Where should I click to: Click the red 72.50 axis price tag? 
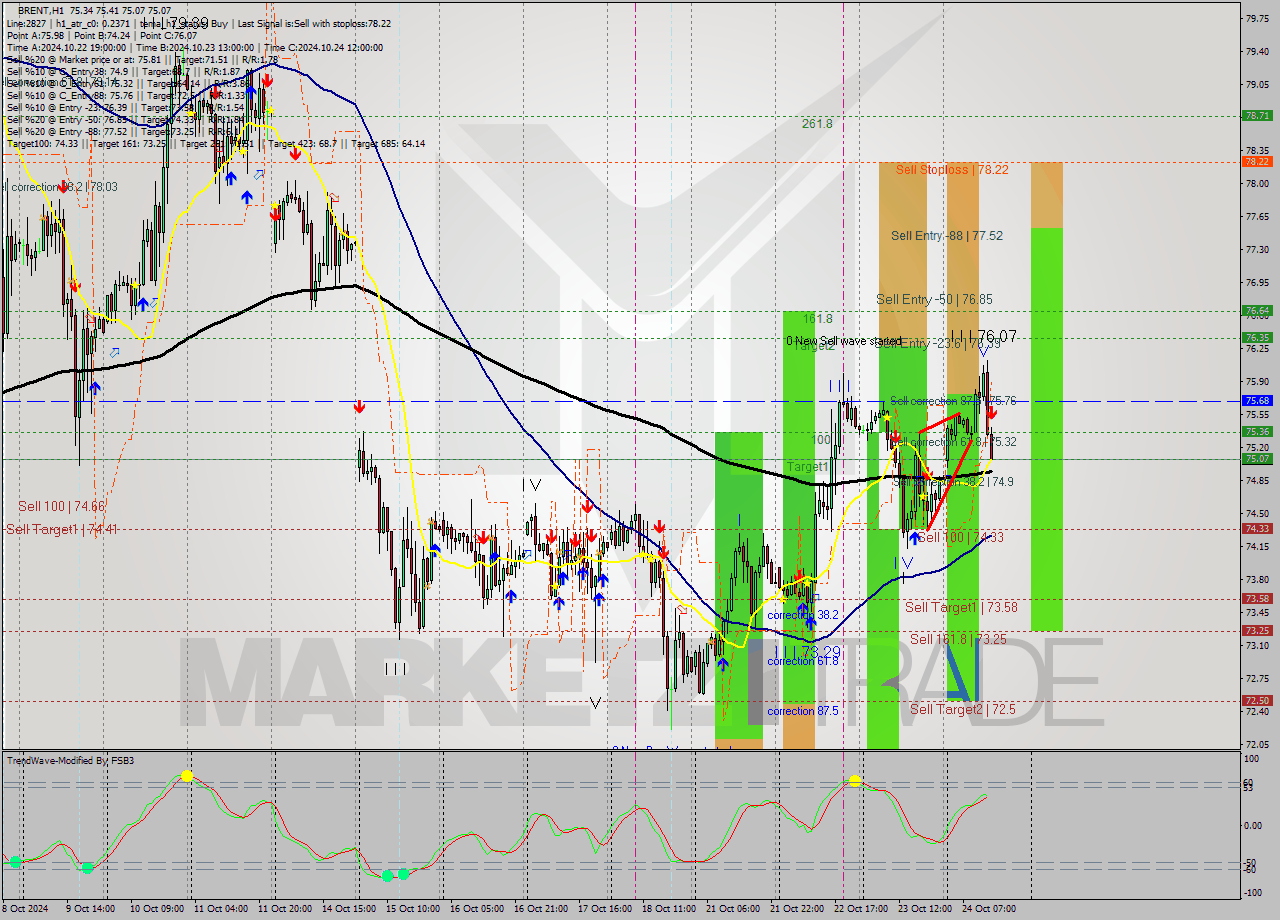click(1257, 700)
